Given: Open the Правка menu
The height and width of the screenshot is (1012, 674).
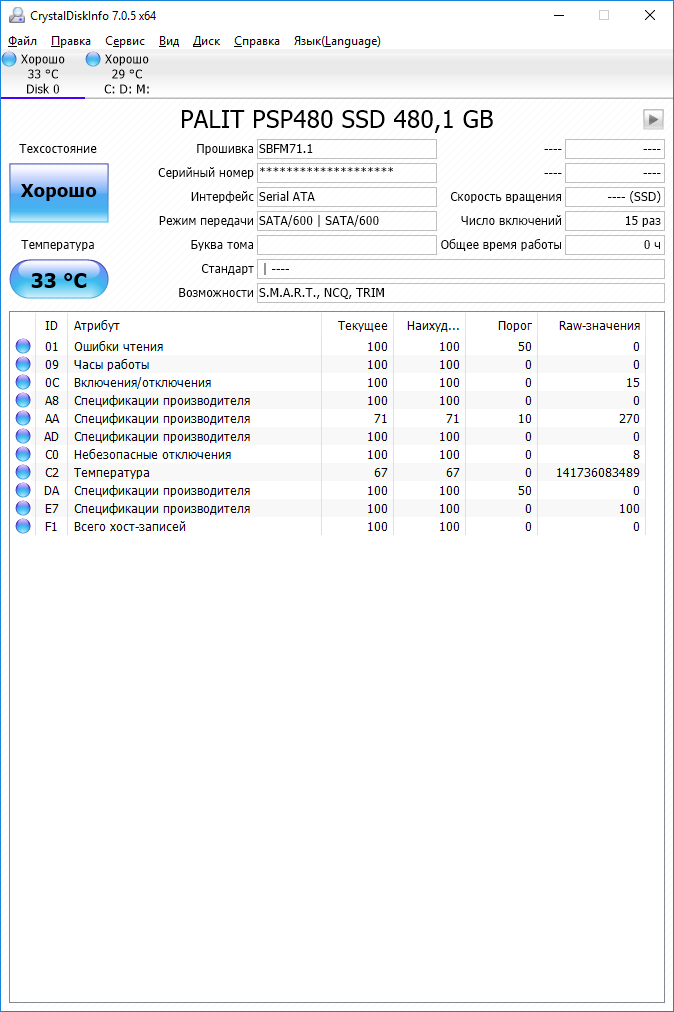Looking at the screenshot, I should 71,41.
